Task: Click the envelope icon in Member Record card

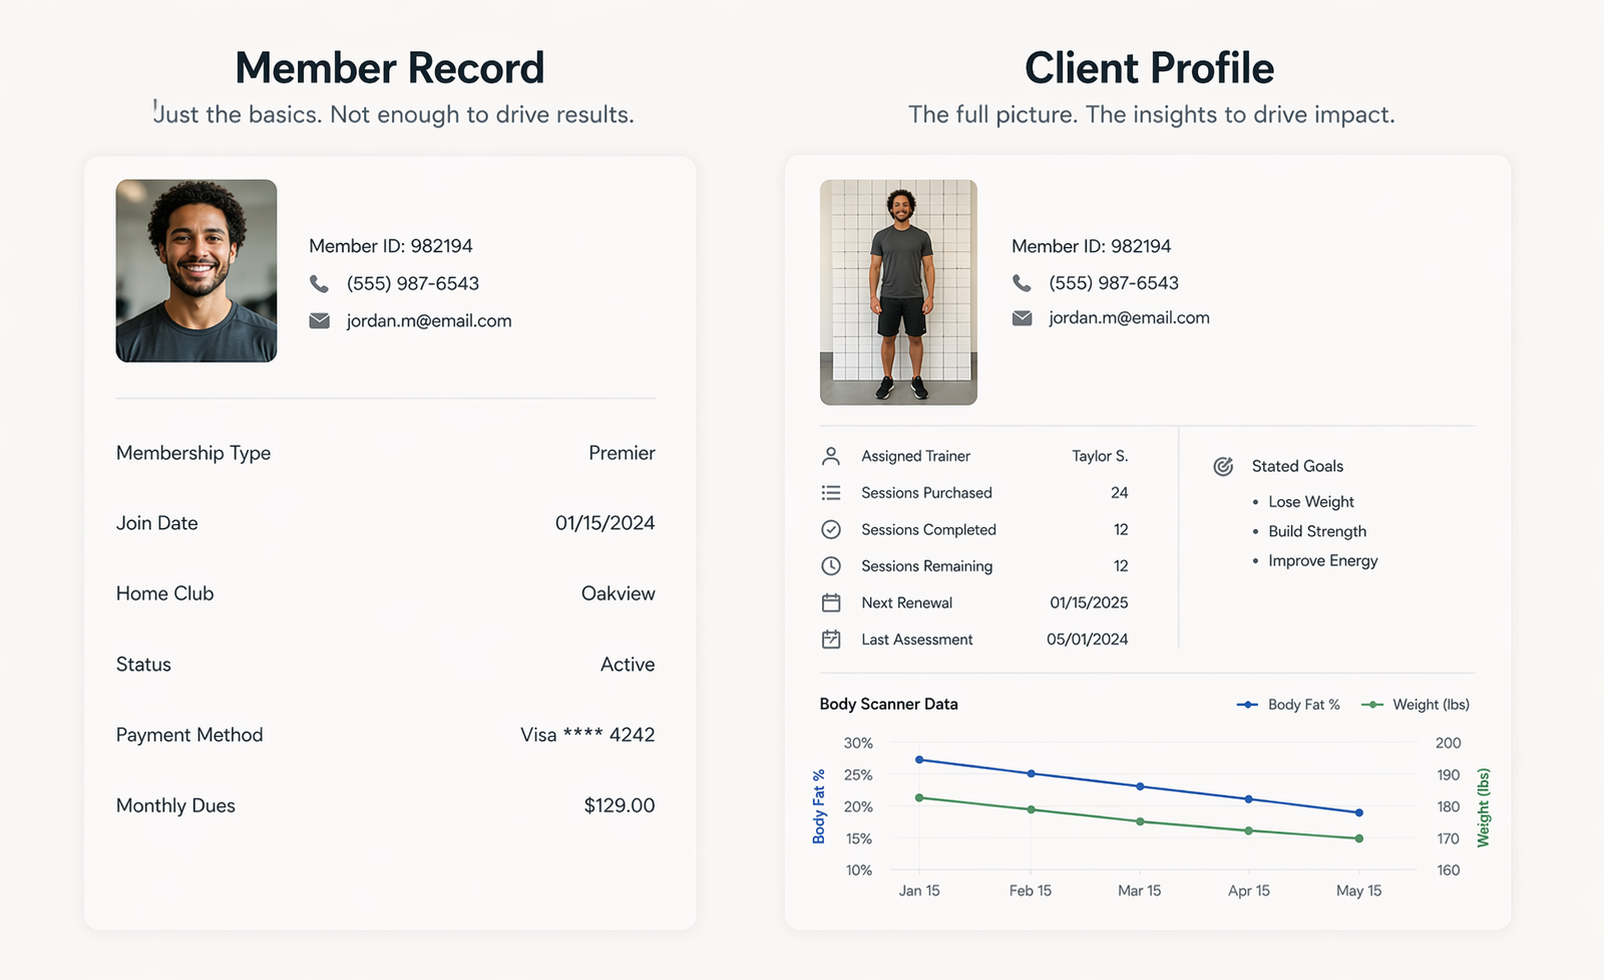Action: [319, 321]
